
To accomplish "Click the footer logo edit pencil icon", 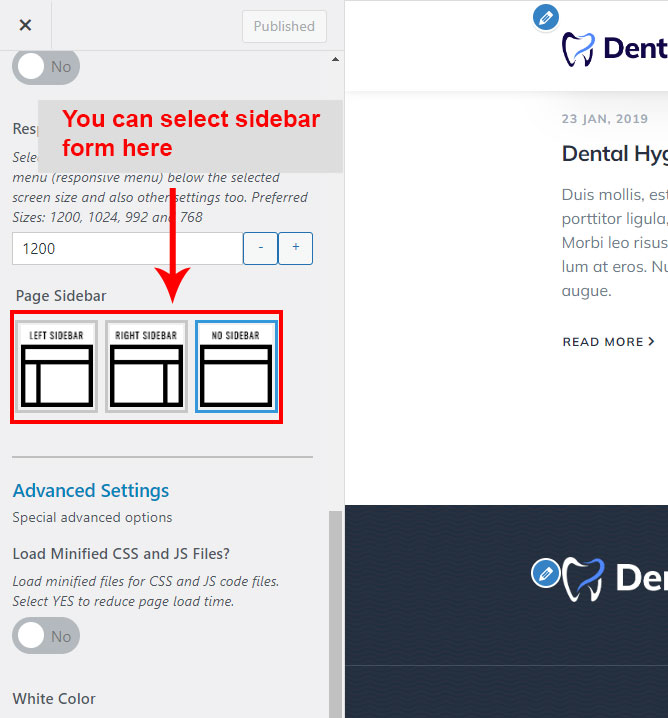I will click(545, 573).
